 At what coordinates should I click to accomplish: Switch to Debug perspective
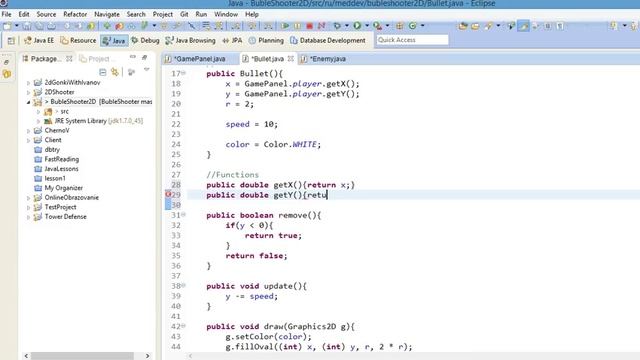tap(145, 40)
